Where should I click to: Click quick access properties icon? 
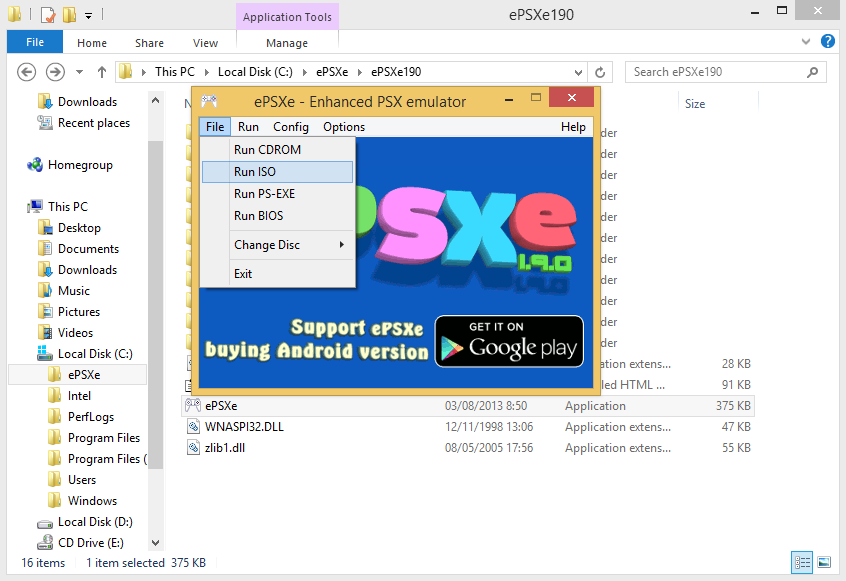pos(48,15)
